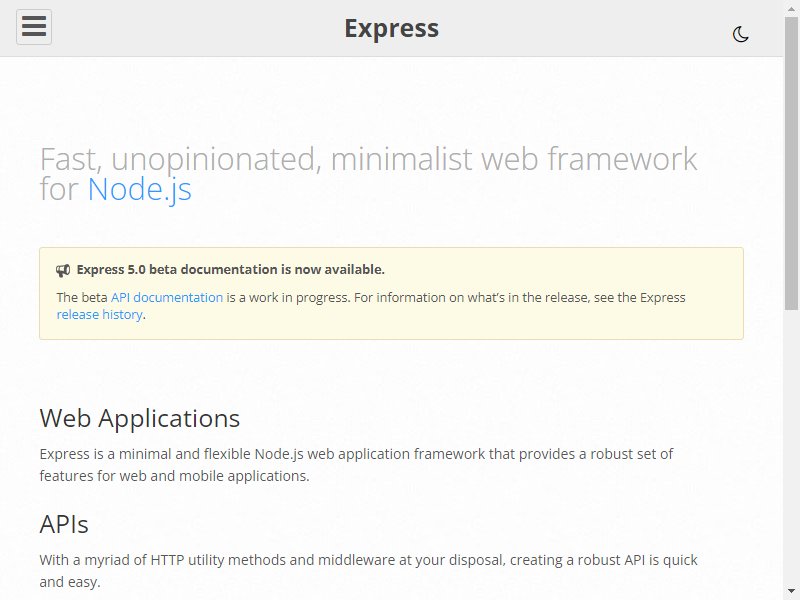The height and width of the screenshot is (600, 800).
Task: Click the beta notice body text
Action: click(371, 306)
